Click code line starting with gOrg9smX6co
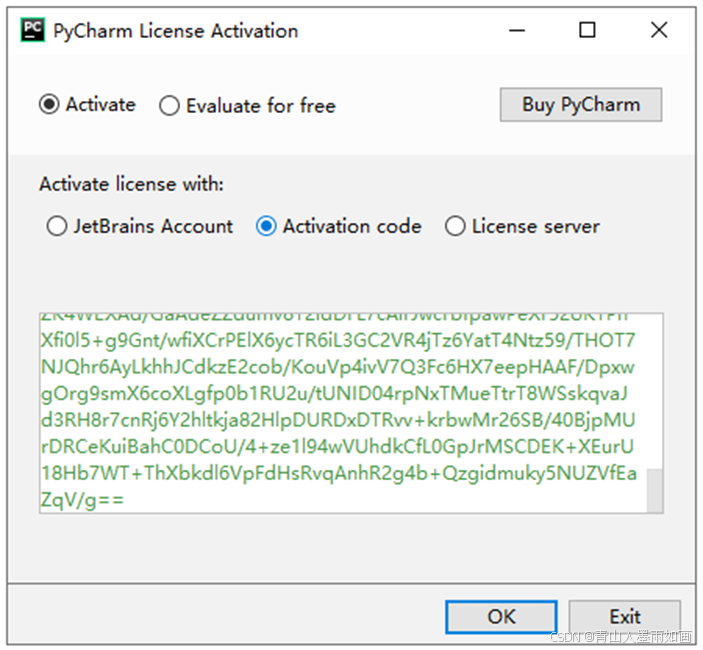 pos(334,394)
